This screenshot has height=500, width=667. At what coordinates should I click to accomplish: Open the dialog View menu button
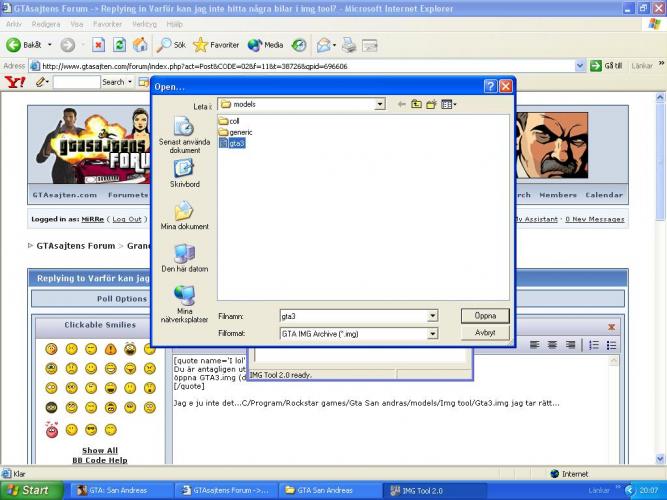click(449, 104)
